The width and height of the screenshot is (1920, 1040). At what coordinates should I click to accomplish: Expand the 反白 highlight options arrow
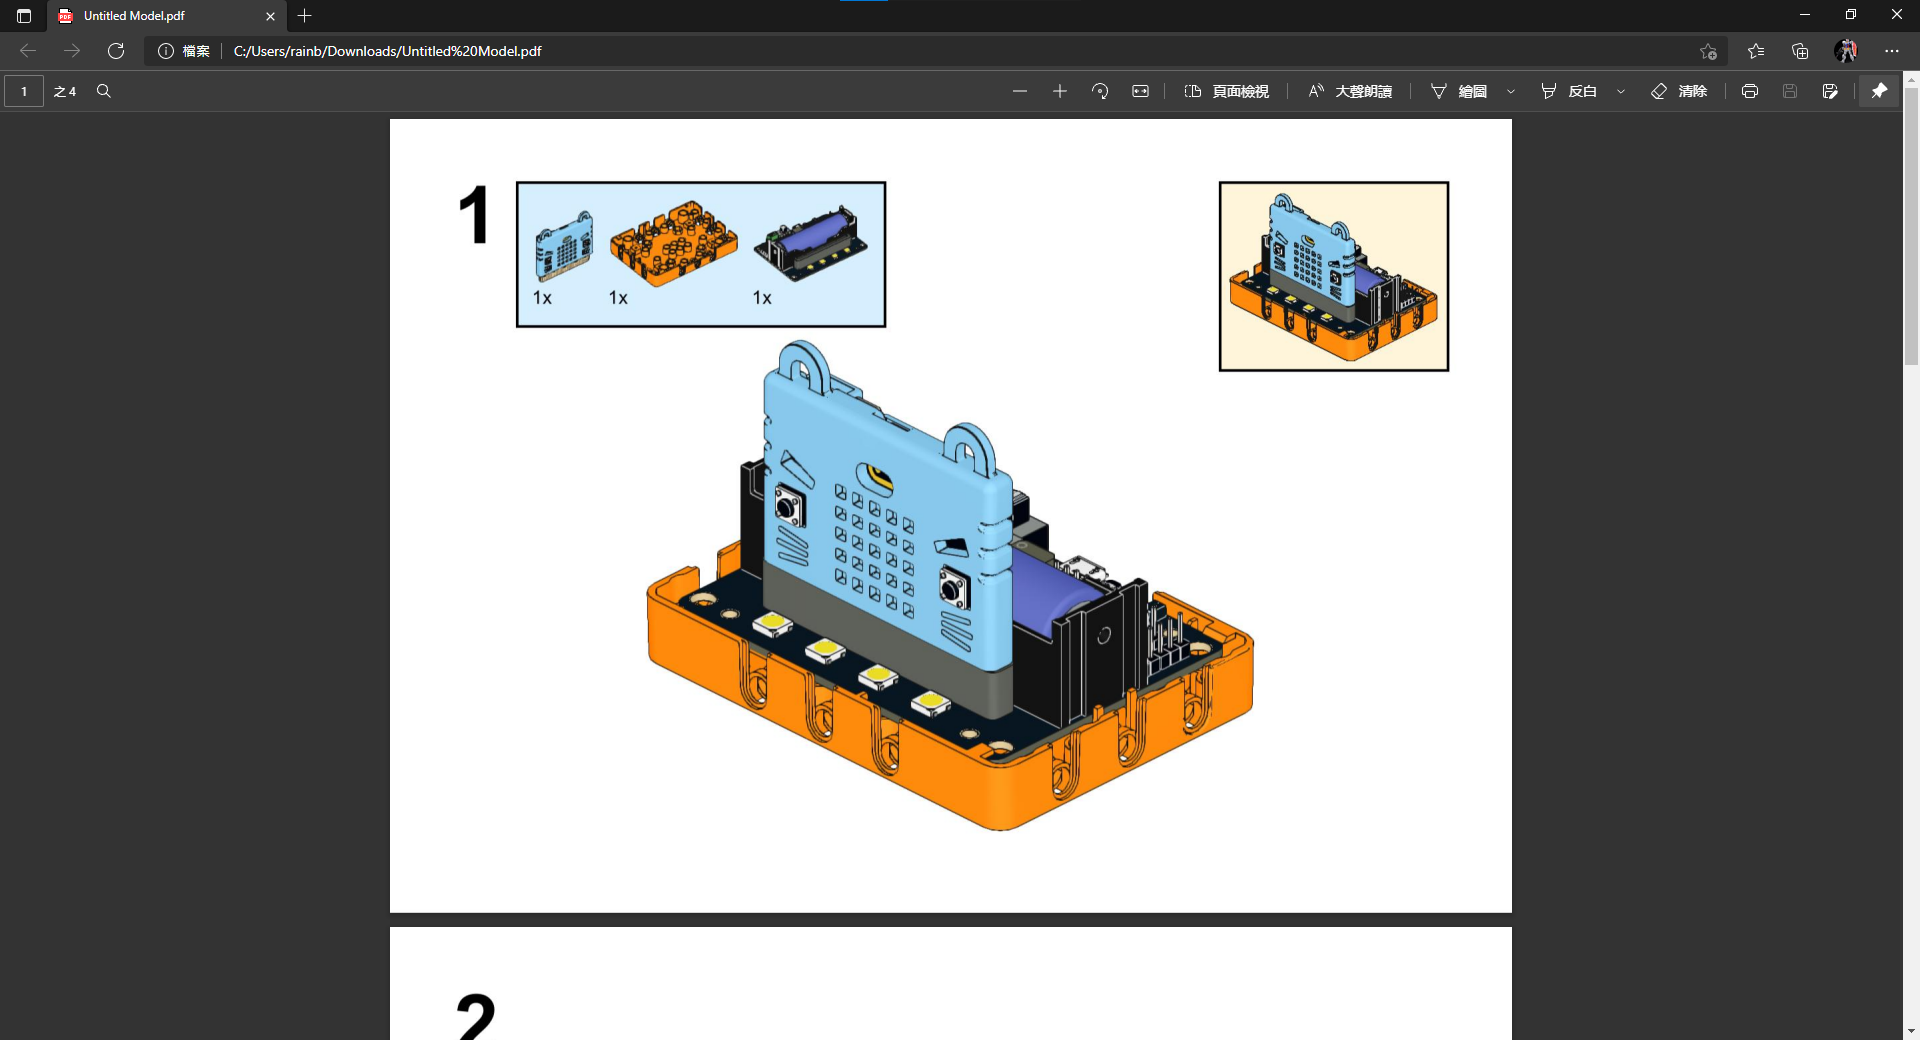[1621, 91]
